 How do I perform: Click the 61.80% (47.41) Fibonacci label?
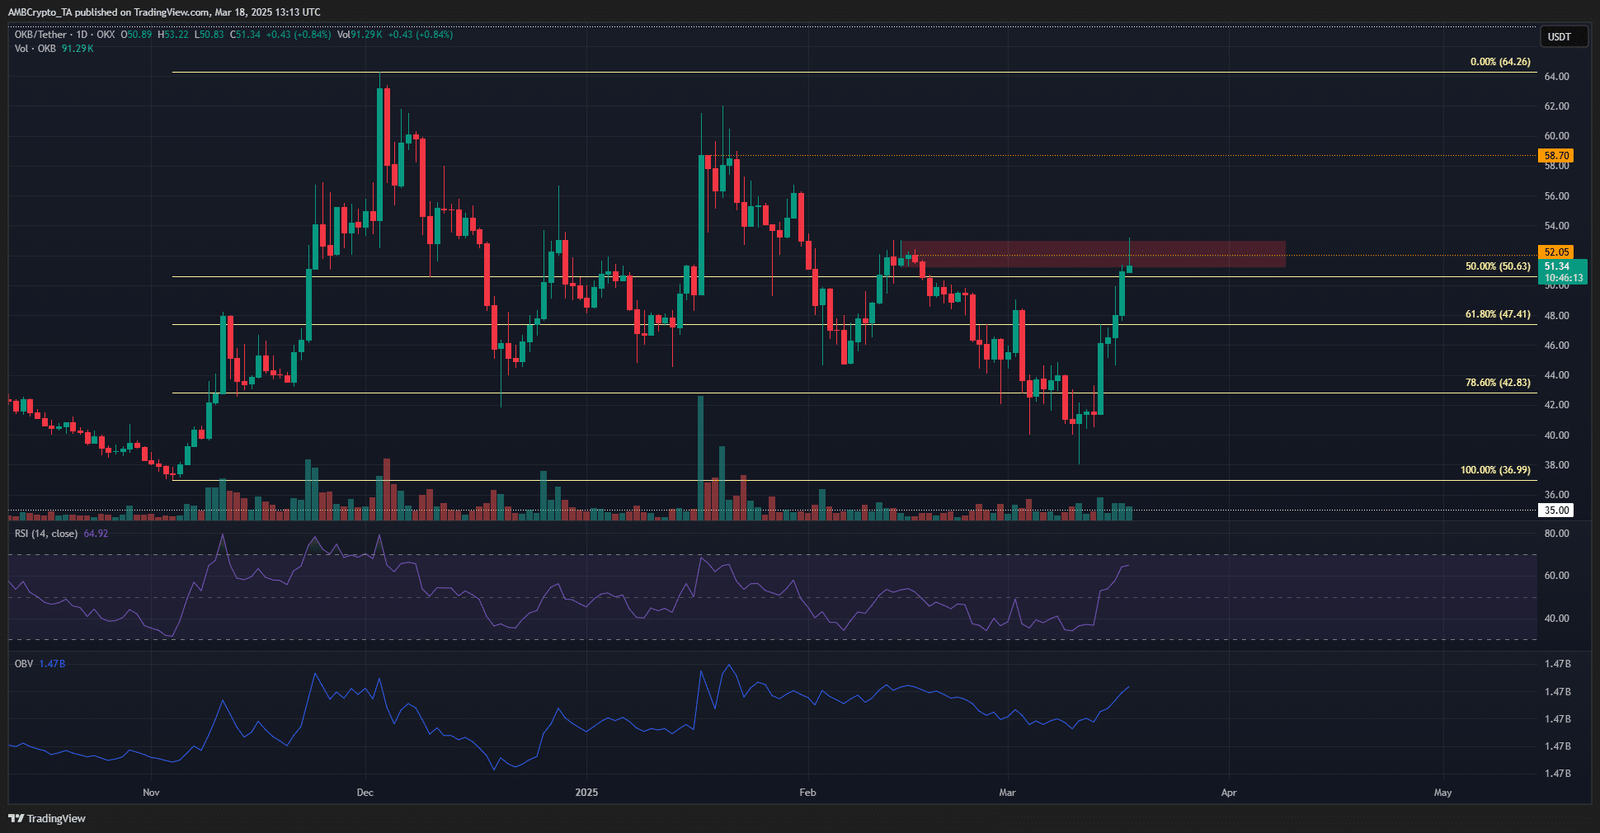[1497, 314]
